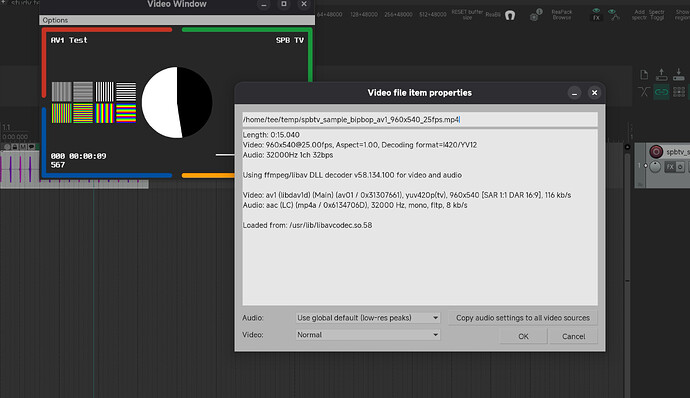Click the grid dots toolbar icon

679,92
